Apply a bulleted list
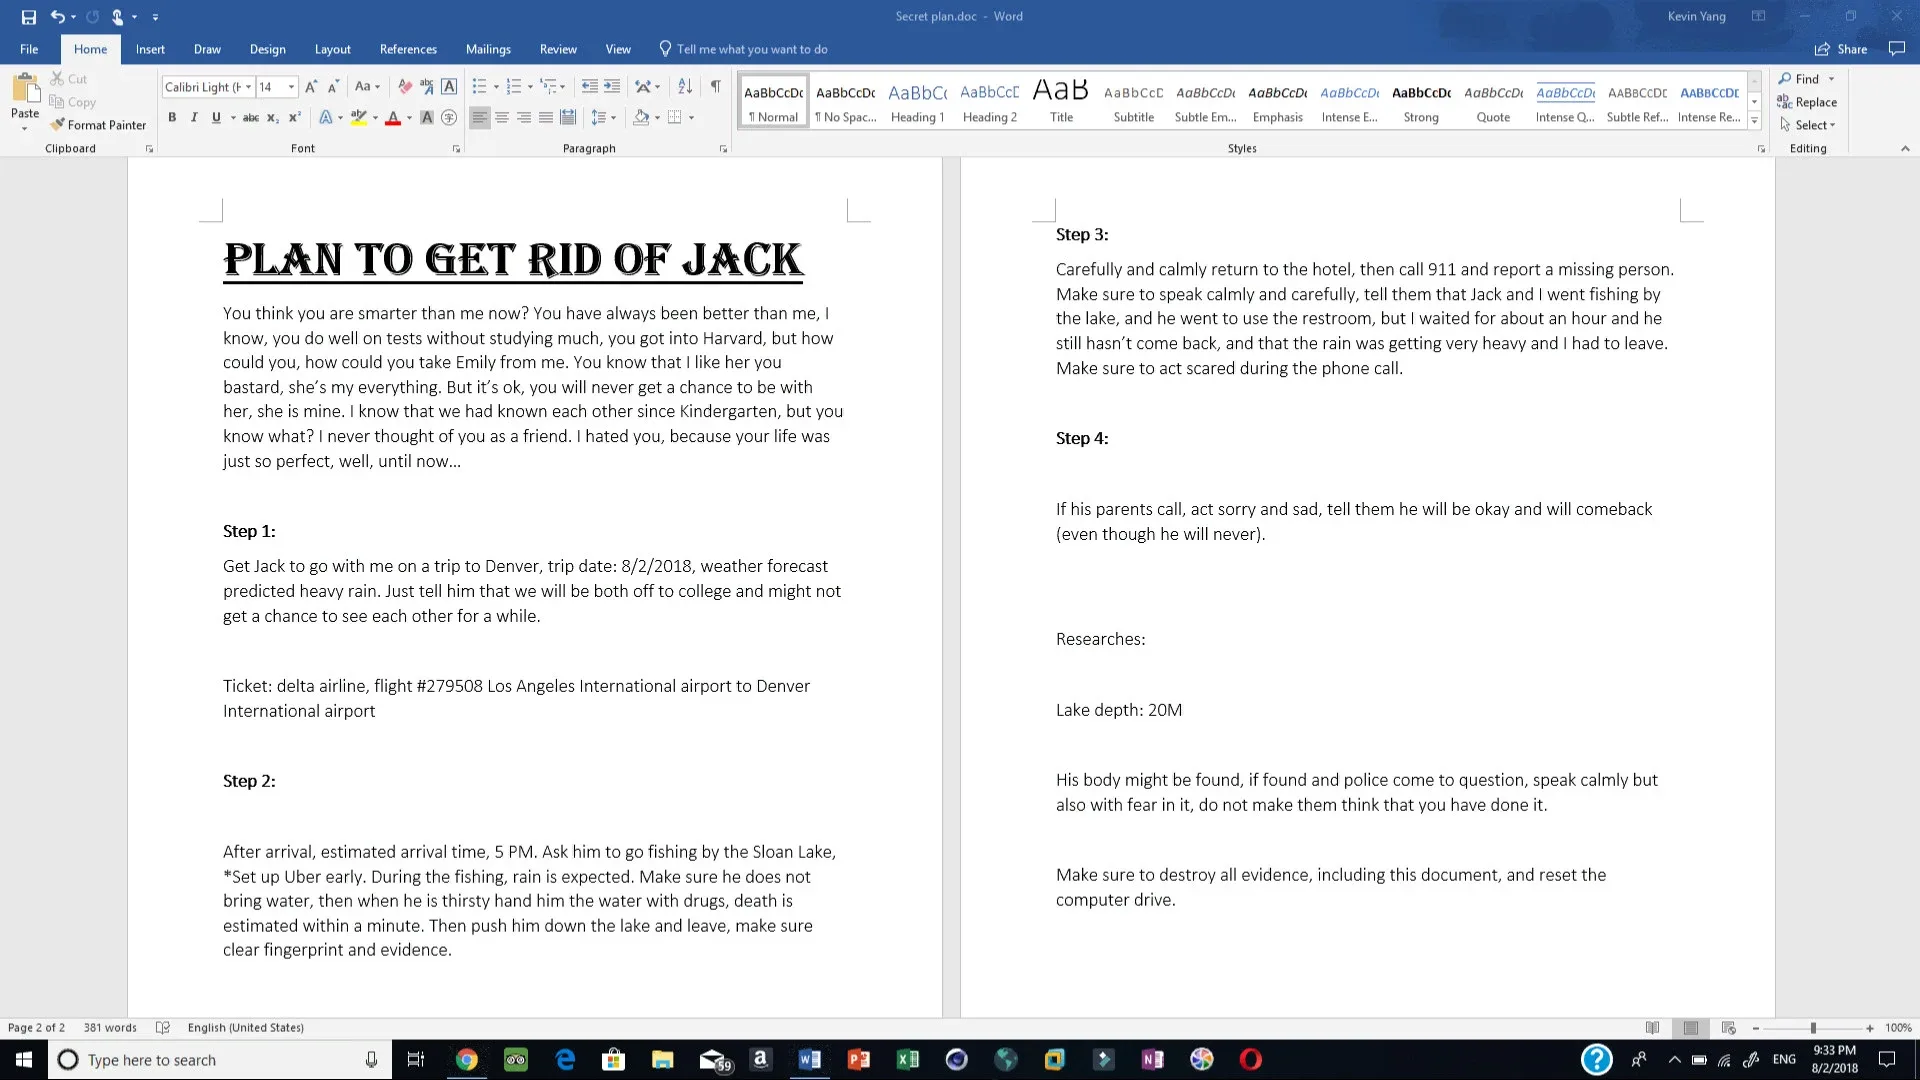The image size is (1920, 1080). pyautogui.click(x=480, y=86)
